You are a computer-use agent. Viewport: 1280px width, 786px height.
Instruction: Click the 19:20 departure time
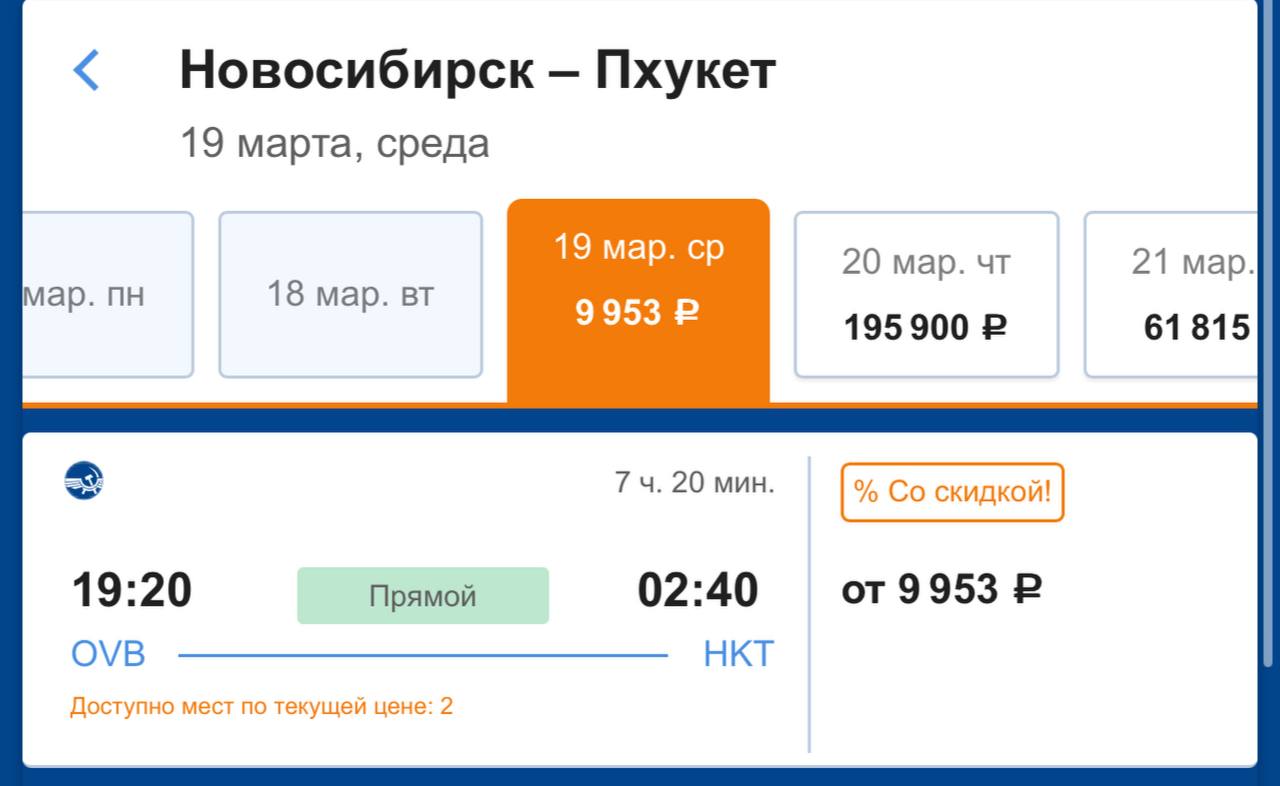pos(131,590)
